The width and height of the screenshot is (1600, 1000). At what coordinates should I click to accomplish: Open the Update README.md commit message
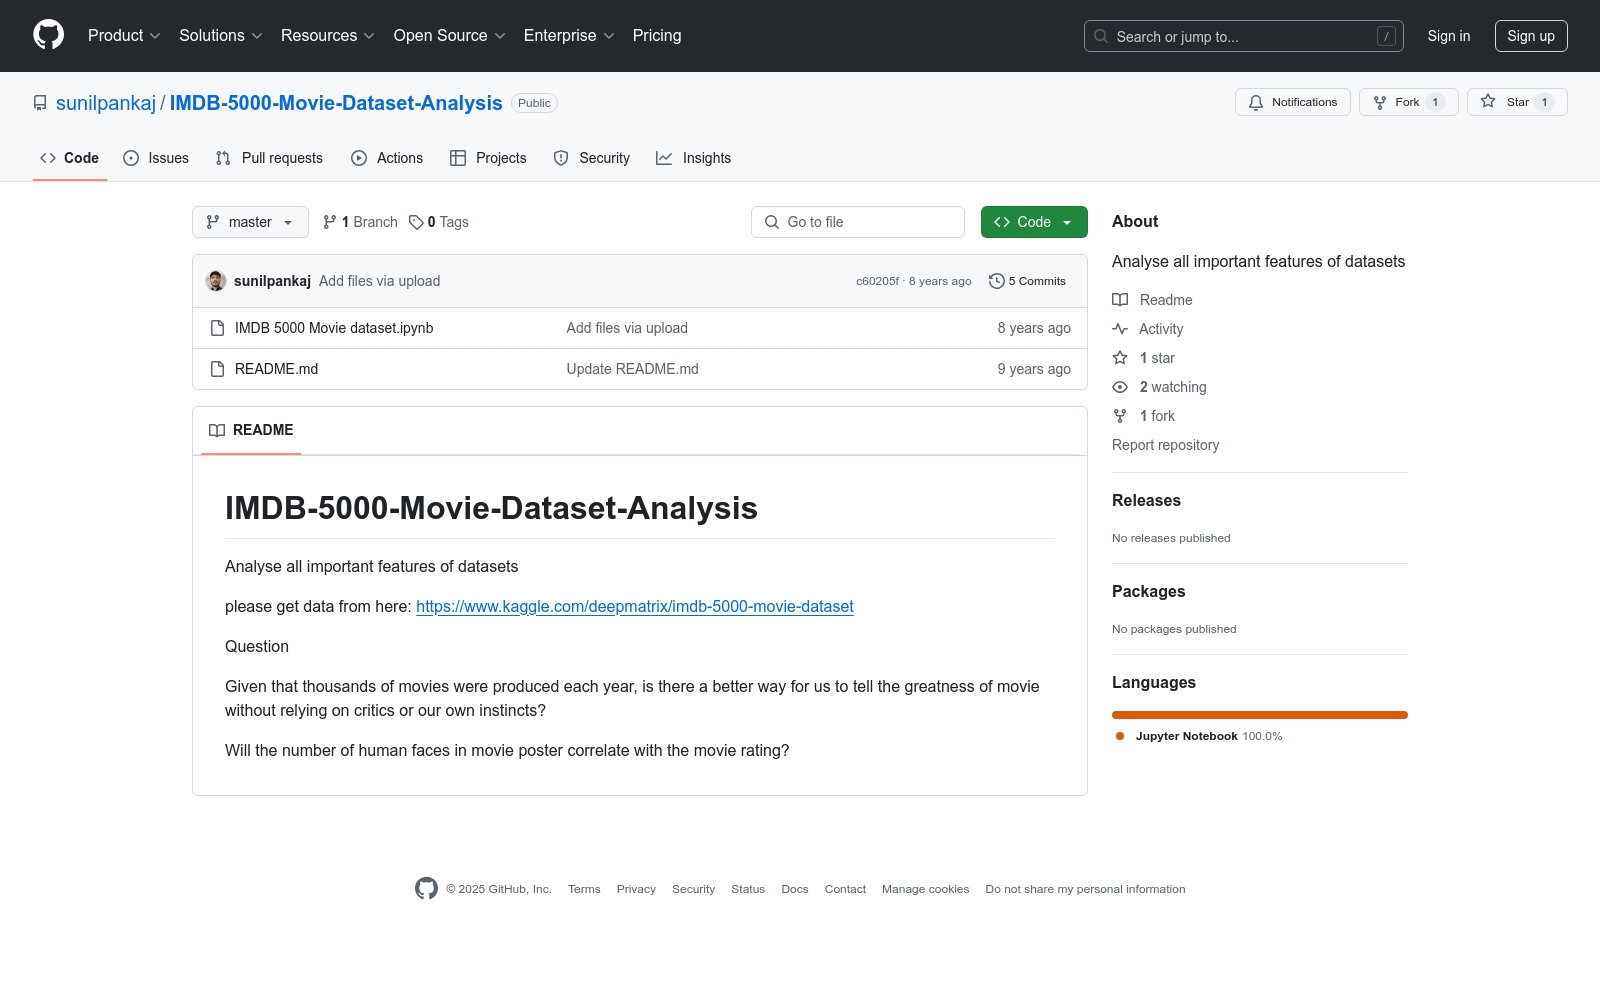point(633,369)
